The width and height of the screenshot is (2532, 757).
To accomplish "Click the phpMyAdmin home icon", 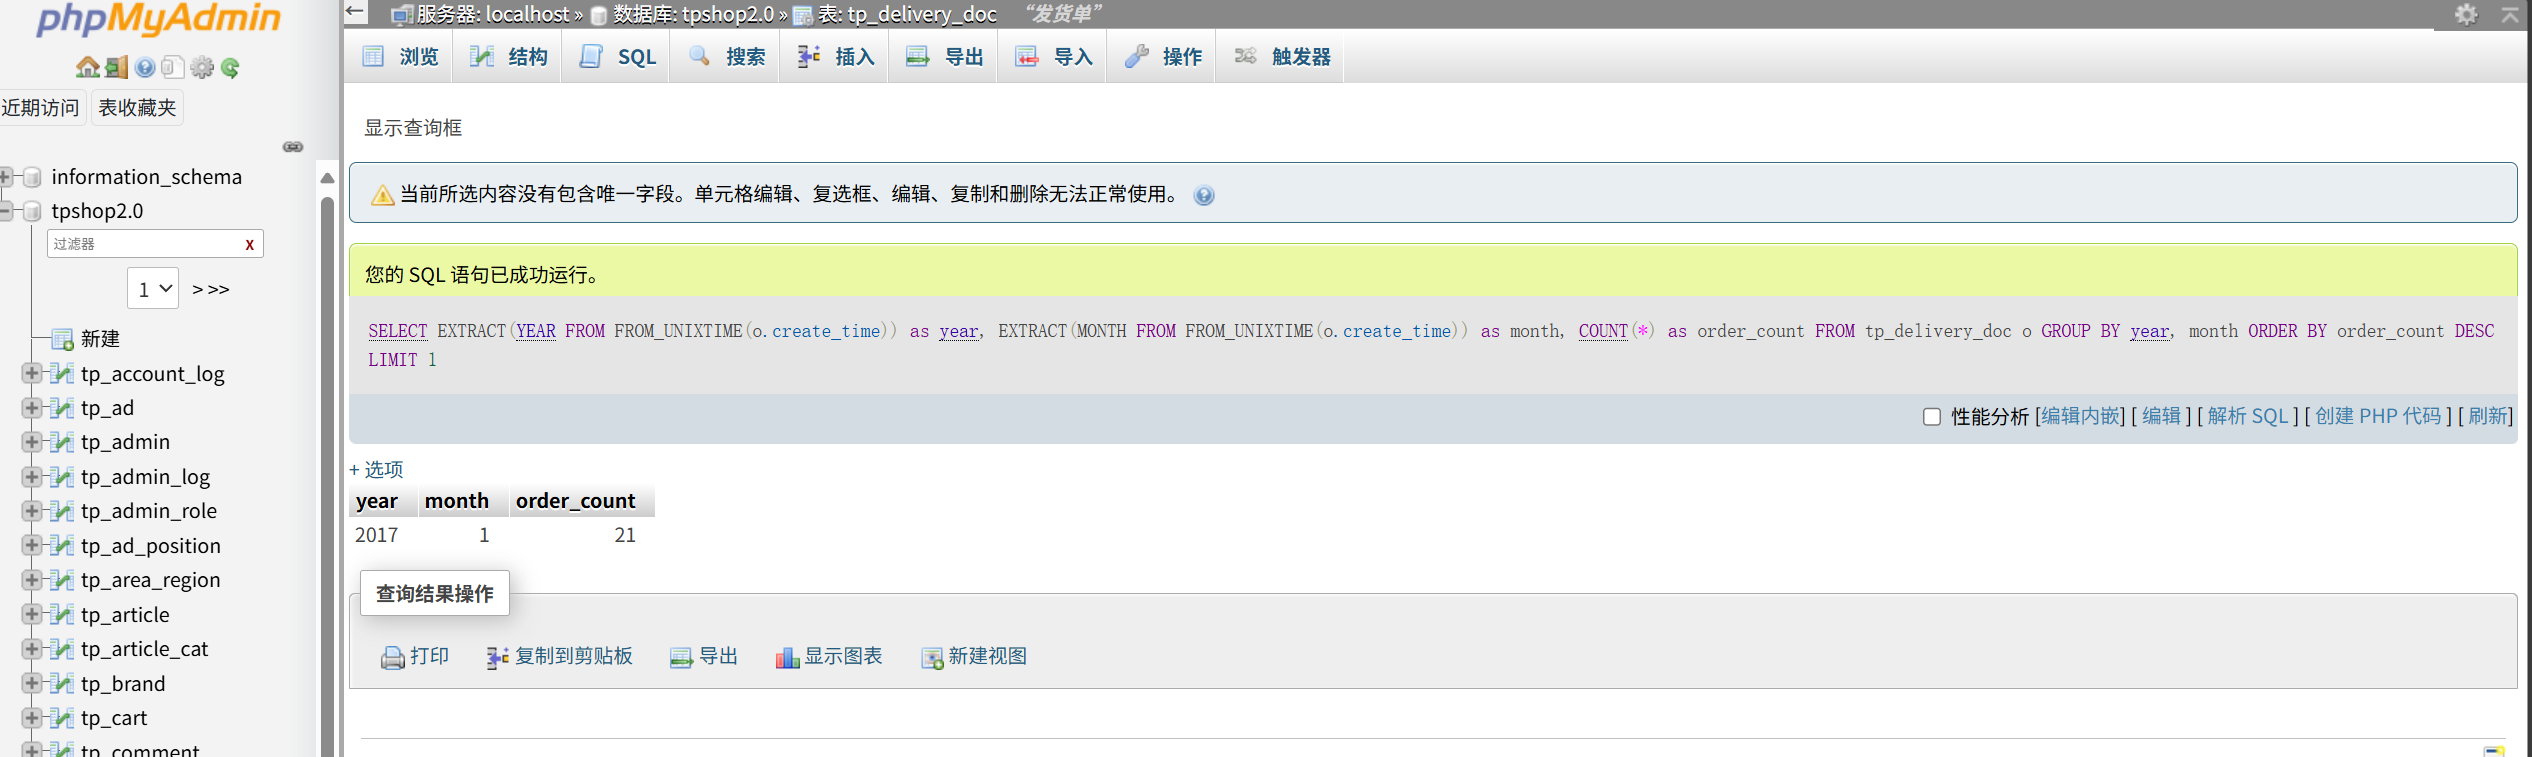I will click(87, 67).
